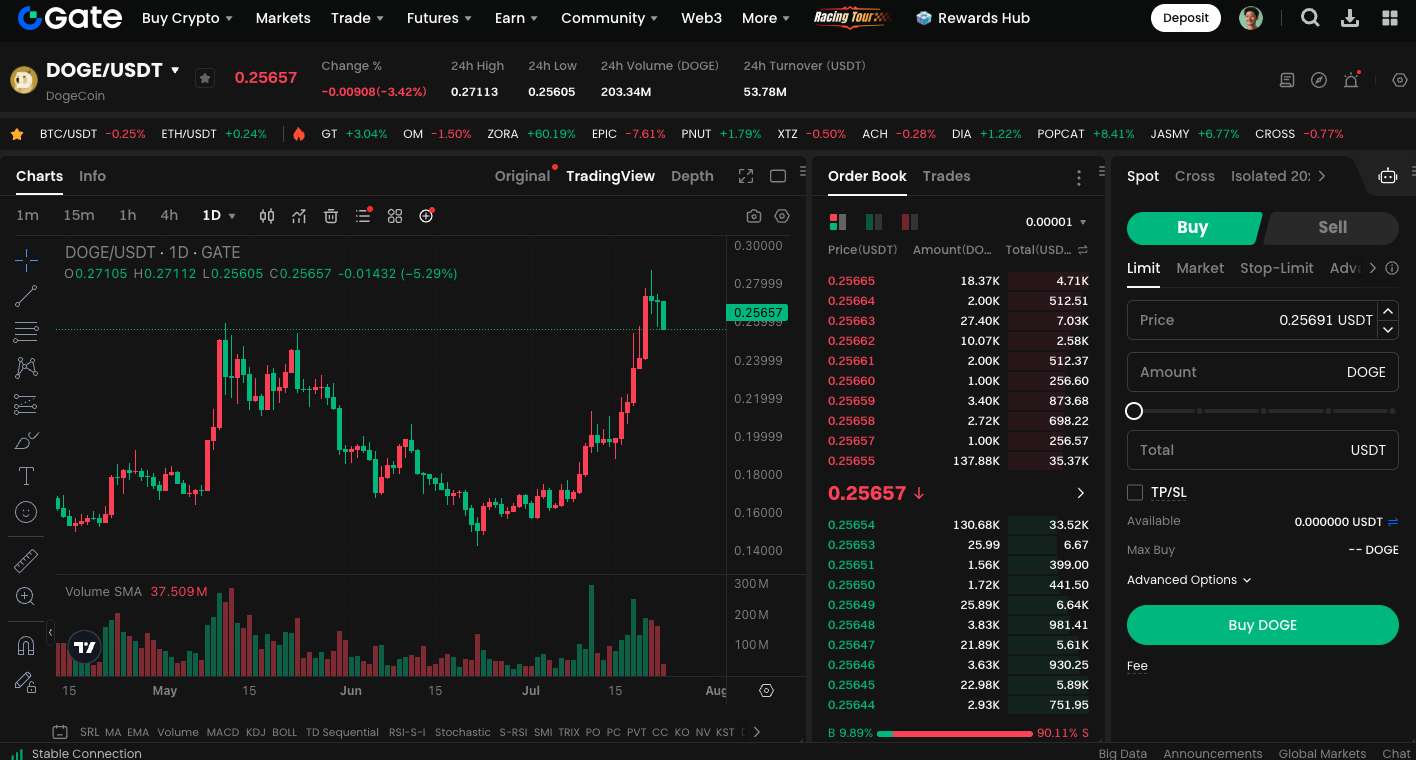Expand more margin mode tabs arrow
1416x760 pixels.
(x=1322, y=176)
